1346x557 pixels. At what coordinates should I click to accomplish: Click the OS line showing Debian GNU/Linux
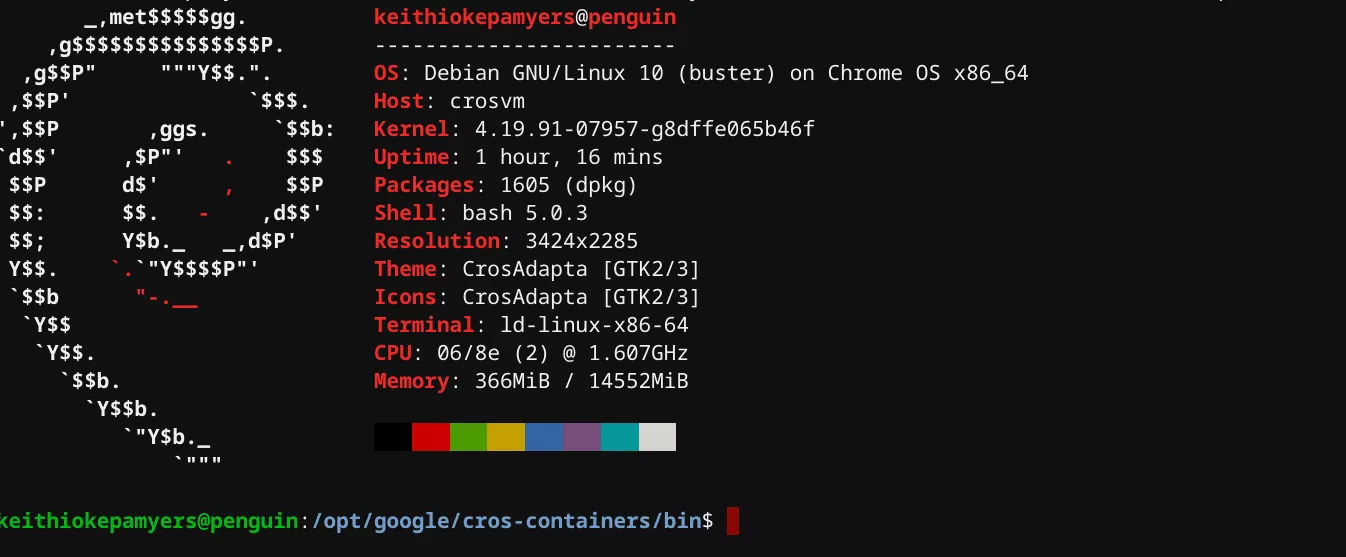click(x=700, y=73)
